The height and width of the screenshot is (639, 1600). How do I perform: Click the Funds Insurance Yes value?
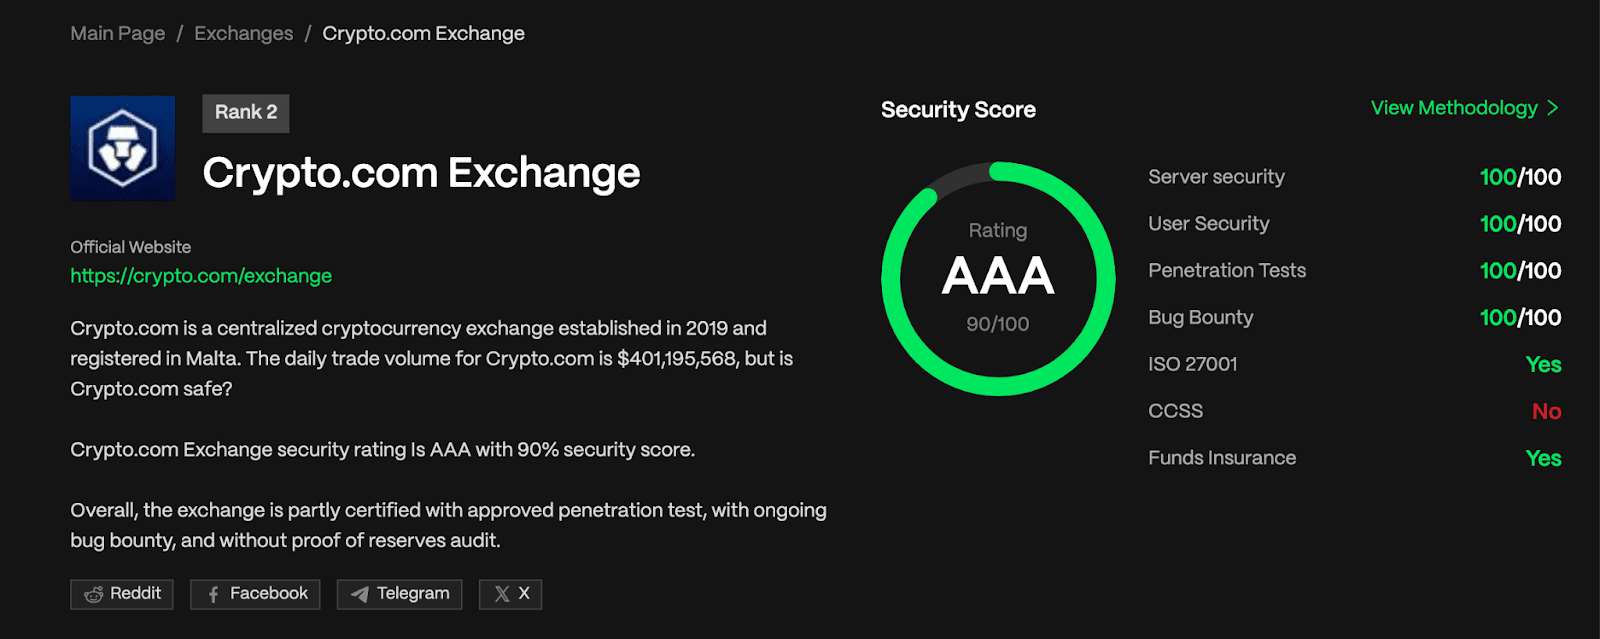[1544, 458]
